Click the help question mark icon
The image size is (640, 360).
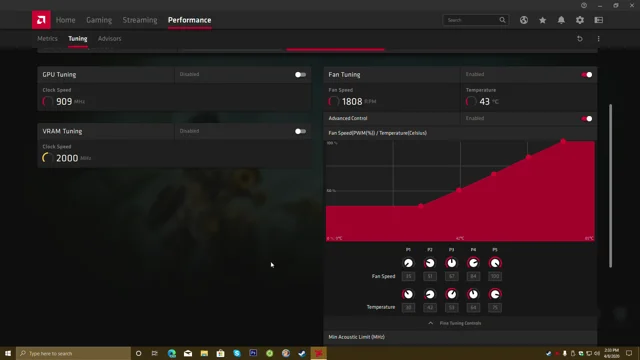tap(584, 5)
